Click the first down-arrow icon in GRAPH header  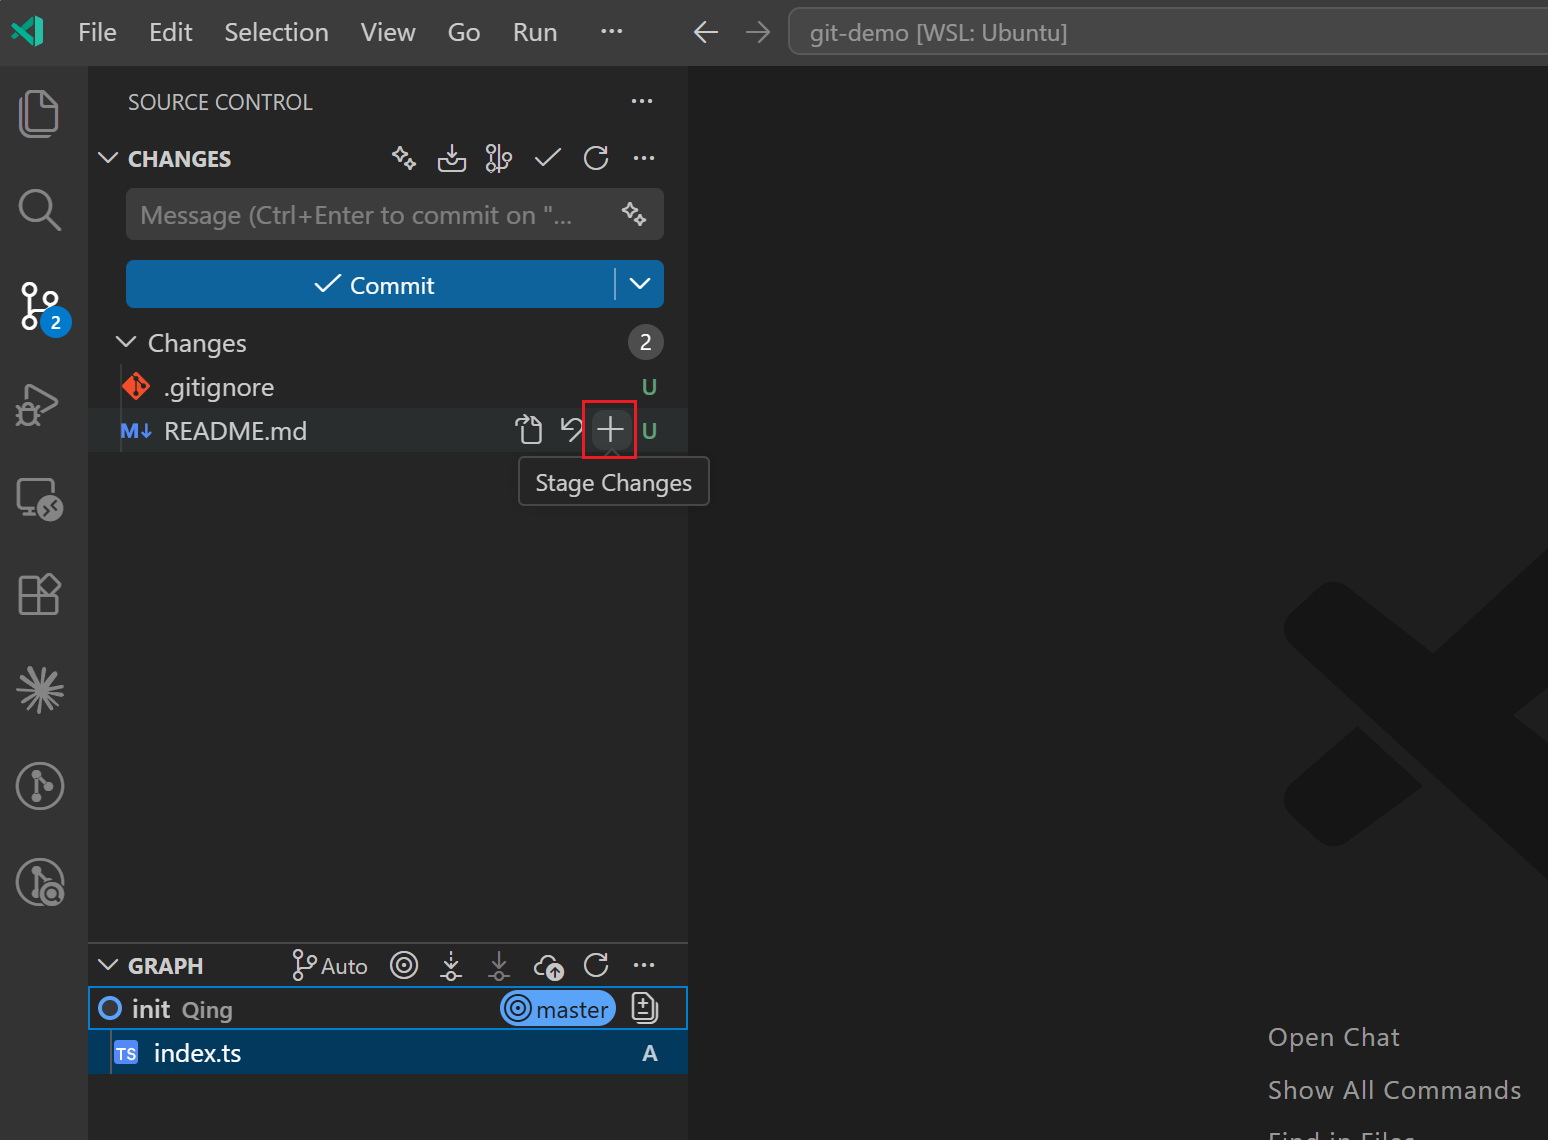[x=452, y=965]
